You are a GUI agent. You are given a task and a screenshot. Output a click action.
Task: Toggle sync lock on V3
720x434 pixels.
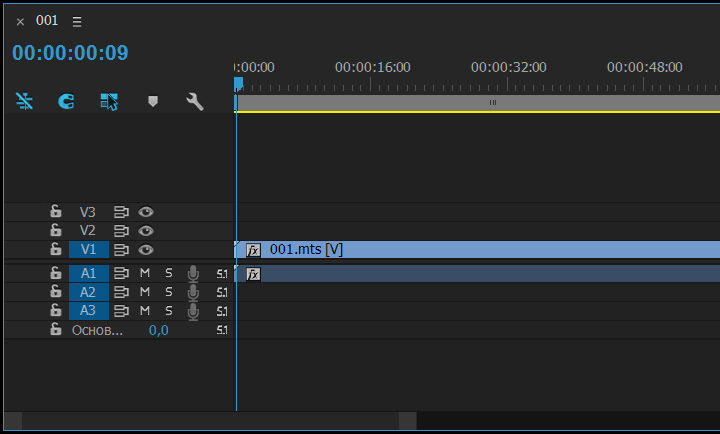[121, 212]
